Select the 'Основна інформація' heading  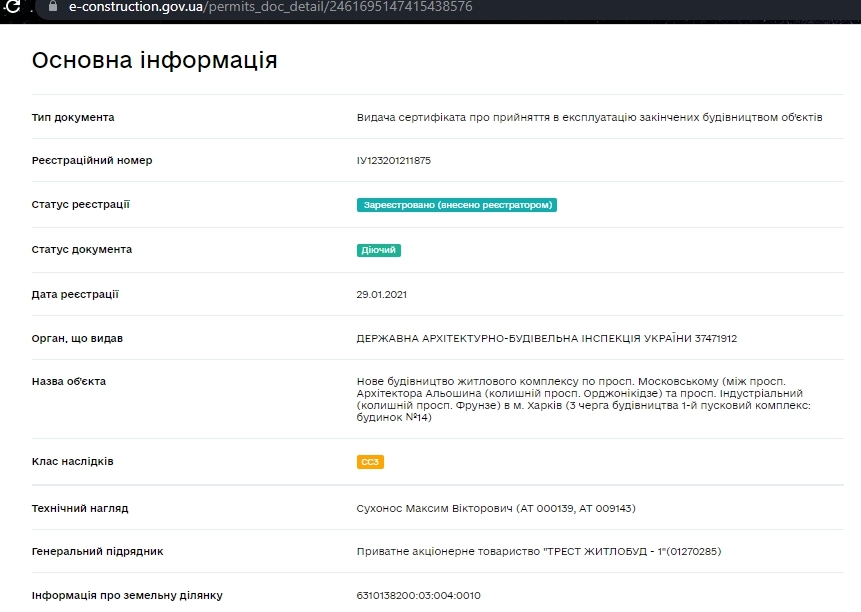coord(154,60)
